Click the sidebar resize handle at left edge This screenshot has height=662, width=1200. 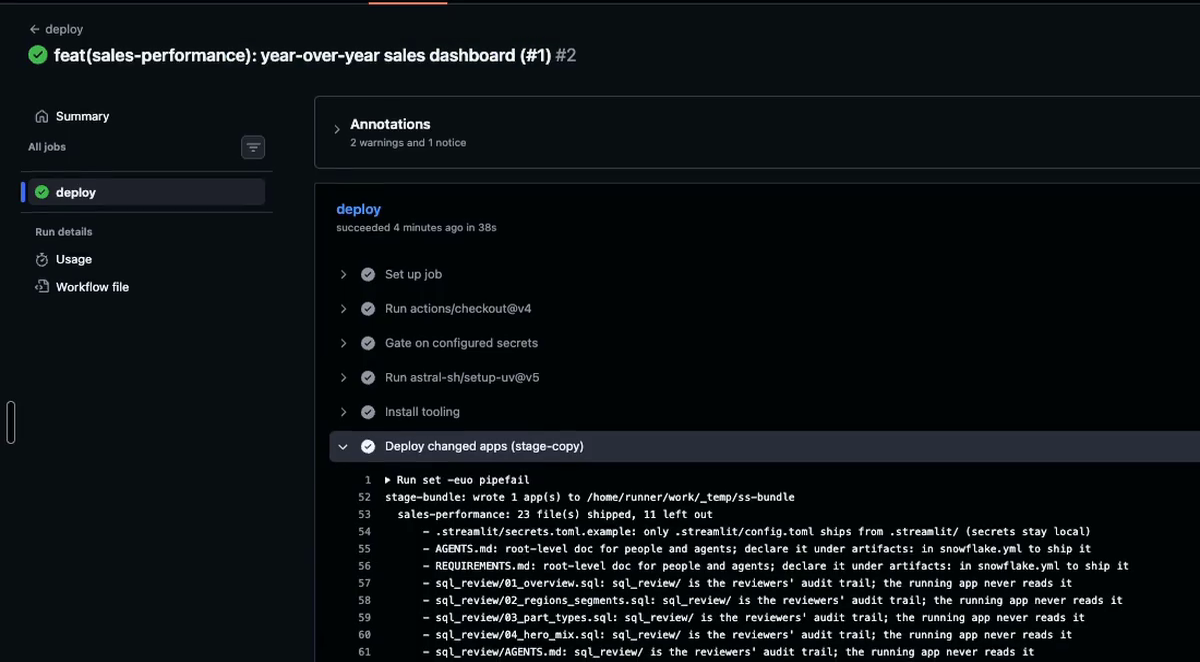pyautogui.click(x=11, y=422)
